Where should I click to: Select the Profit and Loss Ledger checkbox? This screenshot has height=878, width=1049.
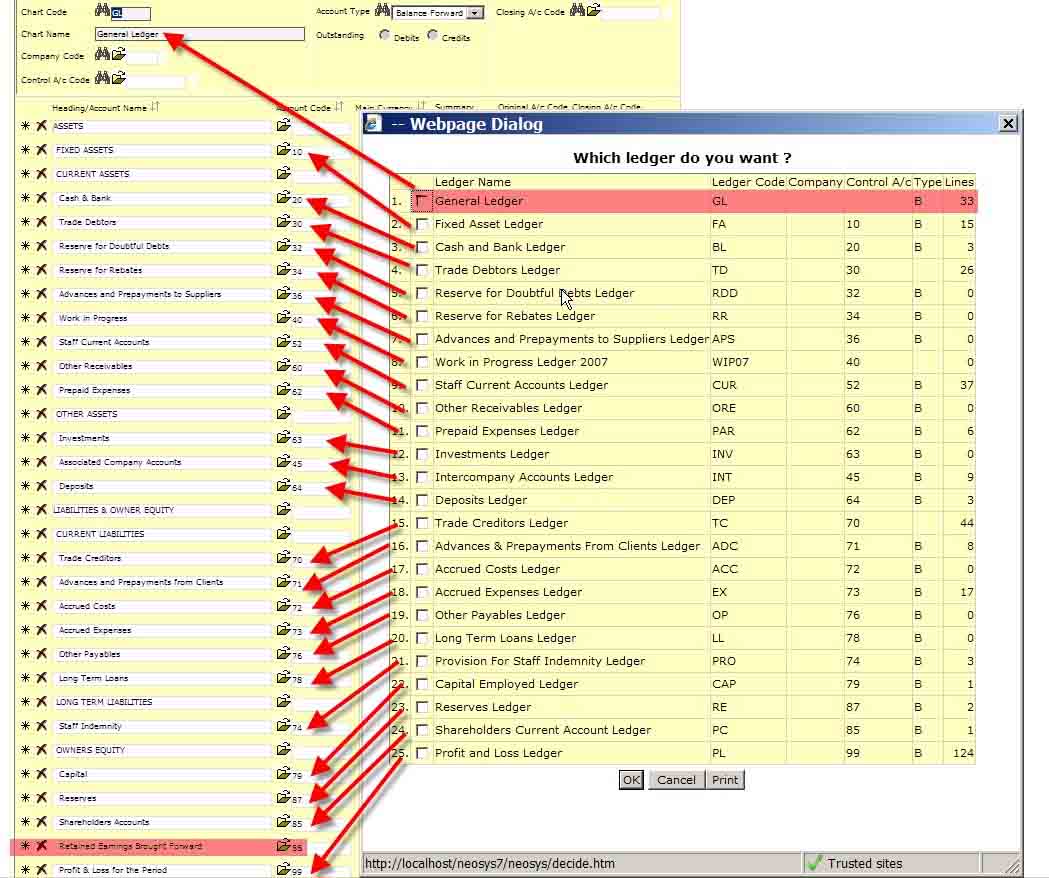(423, 753)
